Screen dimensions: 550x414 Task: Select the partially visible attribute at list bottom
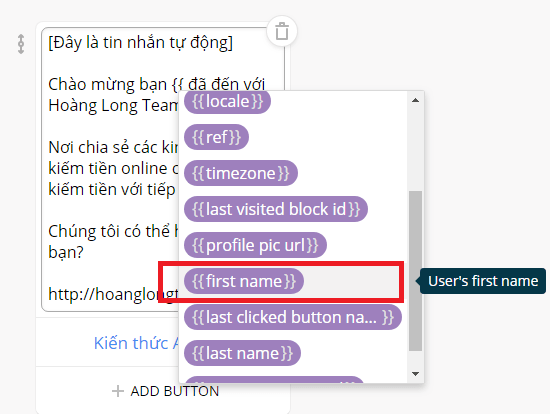(274, 380)
